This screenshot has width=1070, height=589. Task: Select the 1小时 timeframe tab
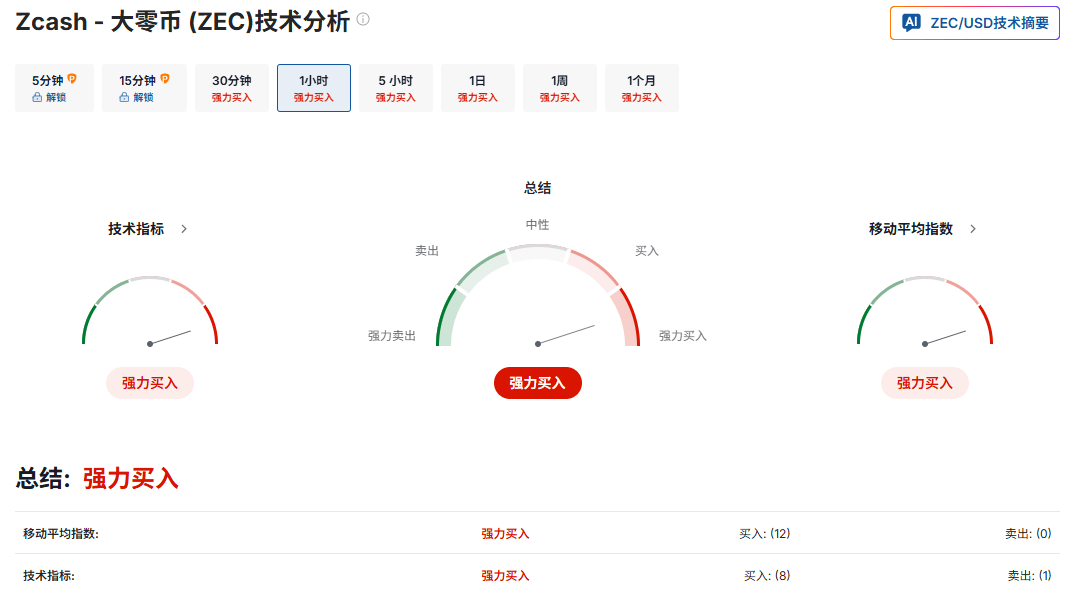[x=314, y=88]
